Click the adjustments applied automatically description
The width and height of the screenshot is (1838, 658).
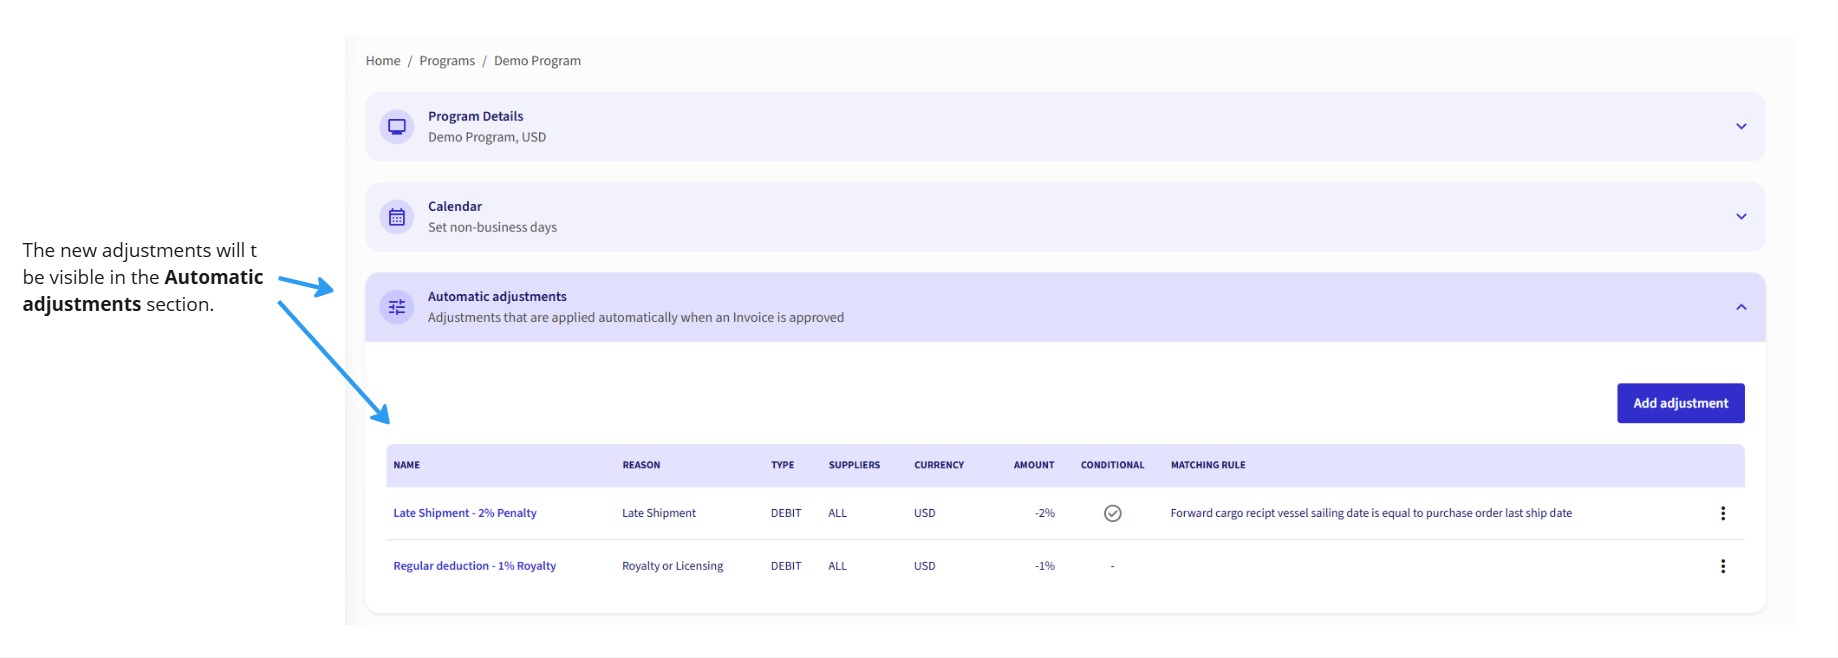coord(636,317)
